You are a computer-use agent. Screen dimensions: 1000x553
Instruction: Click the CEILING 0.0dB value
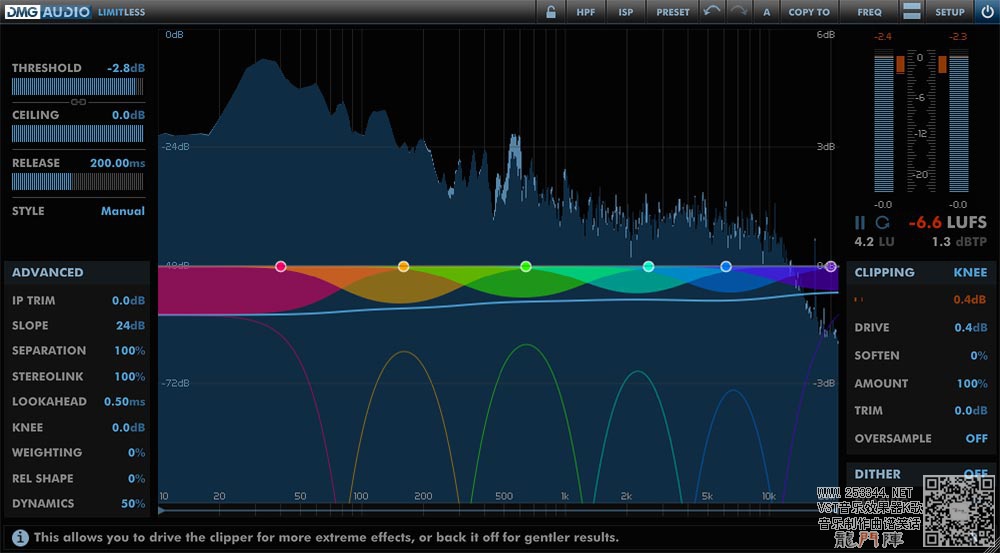[128, 115]
